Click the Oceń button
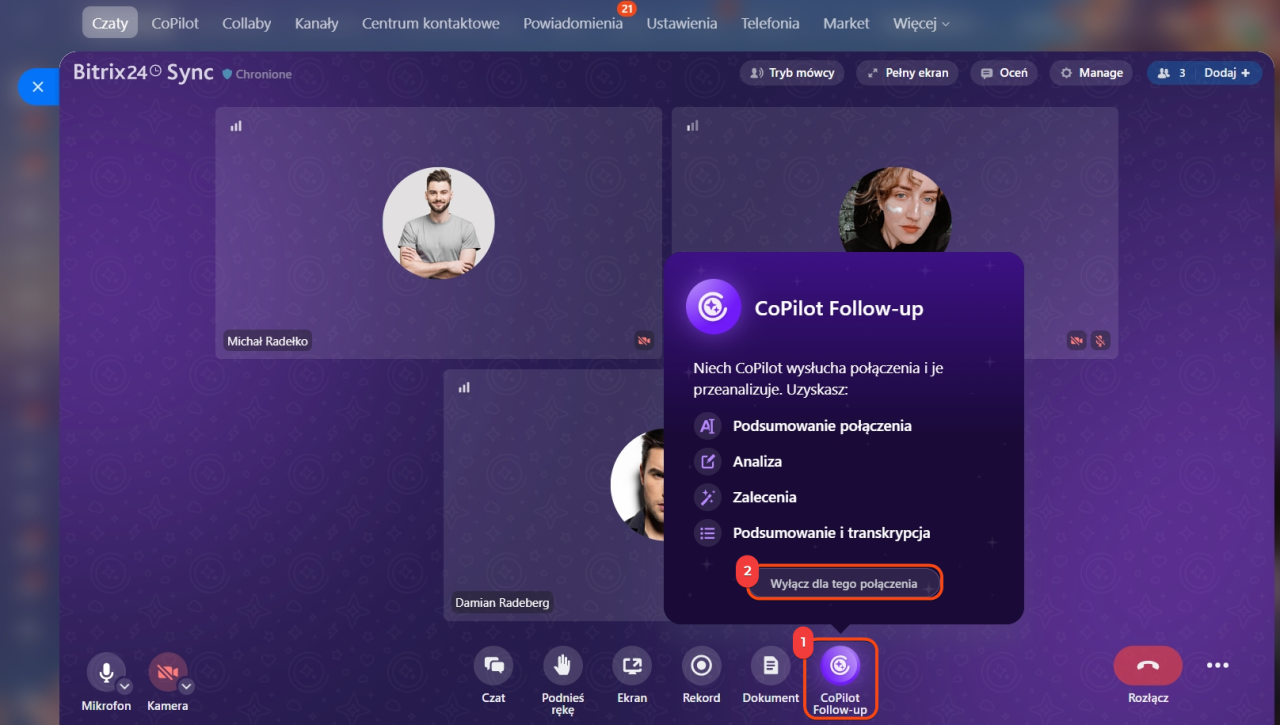 tap(1004, 73)
